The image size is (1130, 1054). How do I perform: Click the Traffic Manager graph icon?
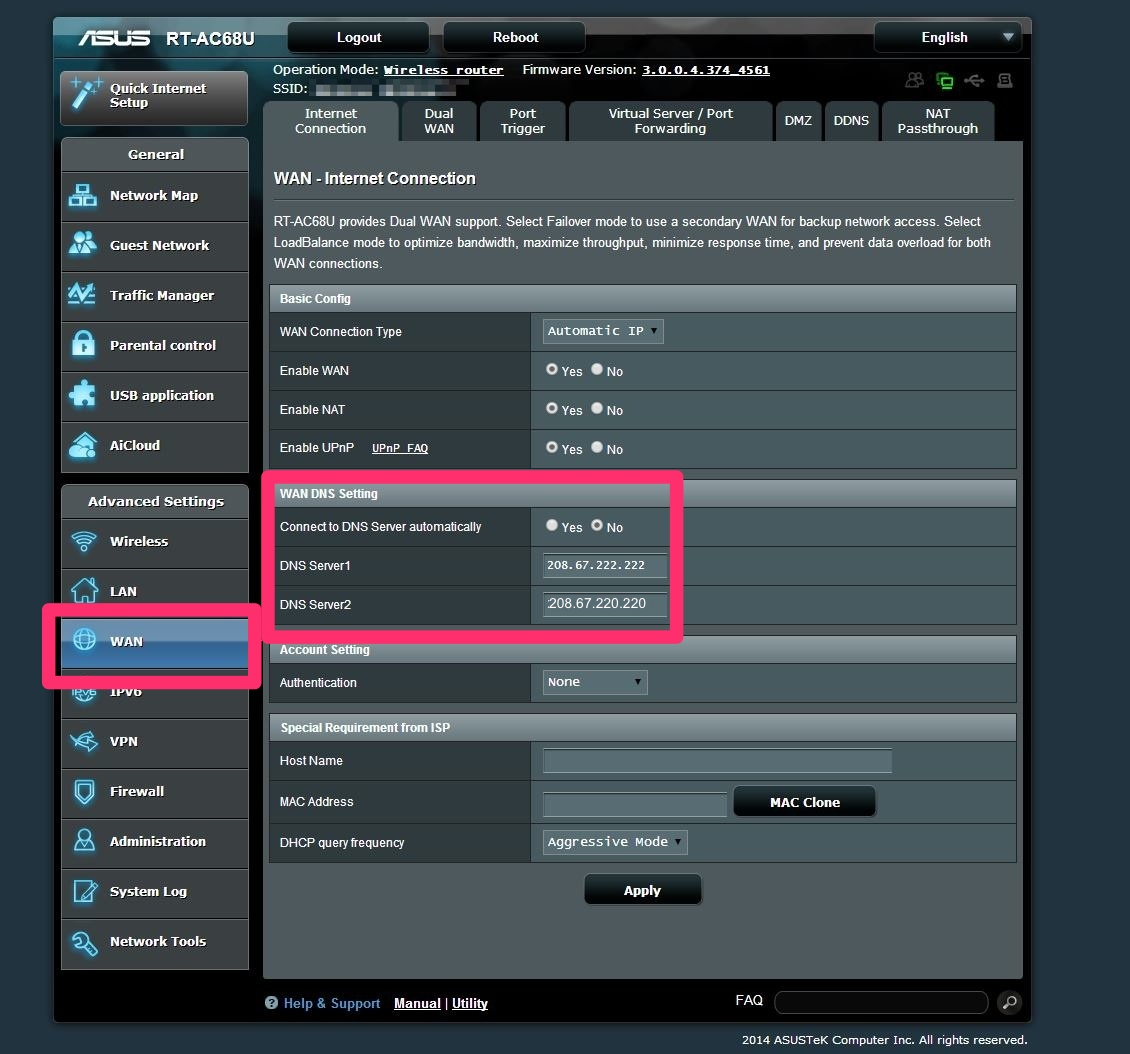click(82, 295)
